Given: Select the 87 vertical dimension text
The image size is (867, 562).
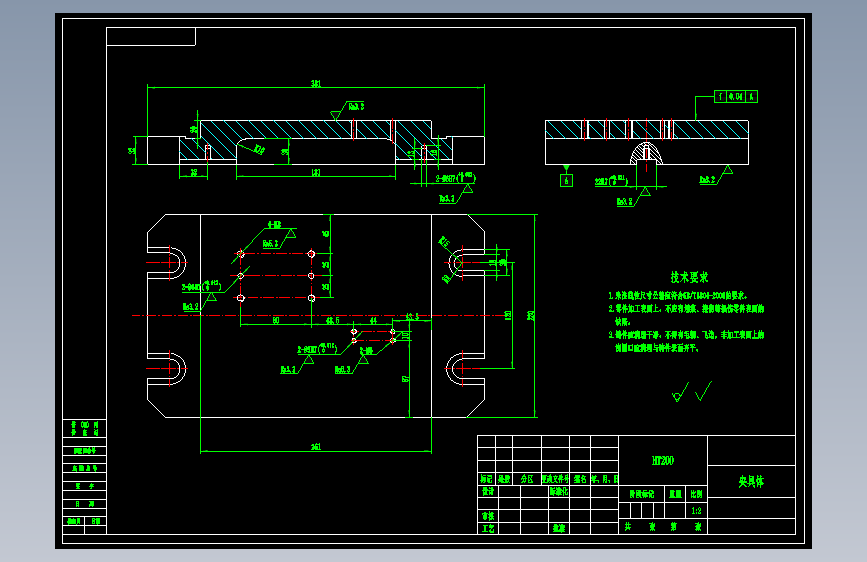Looking at the screenshot, I should click(x=405, y=378).
